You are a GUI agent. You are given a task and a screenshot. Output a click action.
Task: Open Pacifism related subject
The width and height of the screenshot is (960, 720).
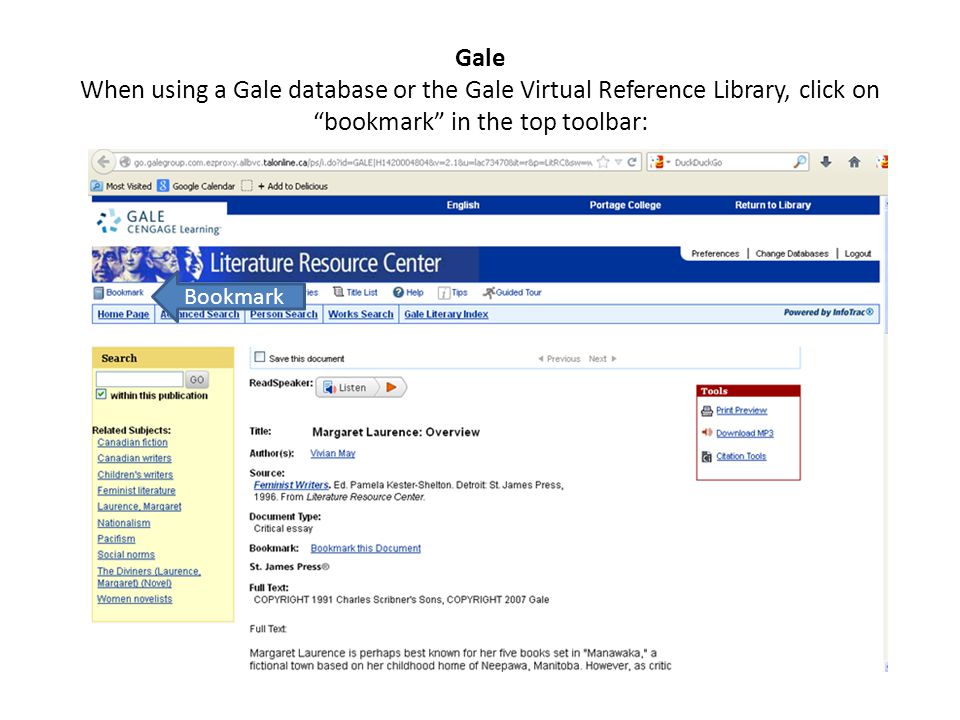coord(116,539)
